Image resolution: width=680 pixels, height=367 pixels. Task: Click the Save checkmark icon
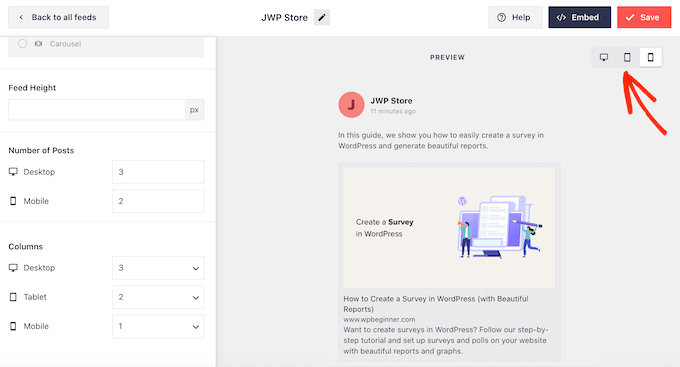pyautogui.click(x=630, y=17)
